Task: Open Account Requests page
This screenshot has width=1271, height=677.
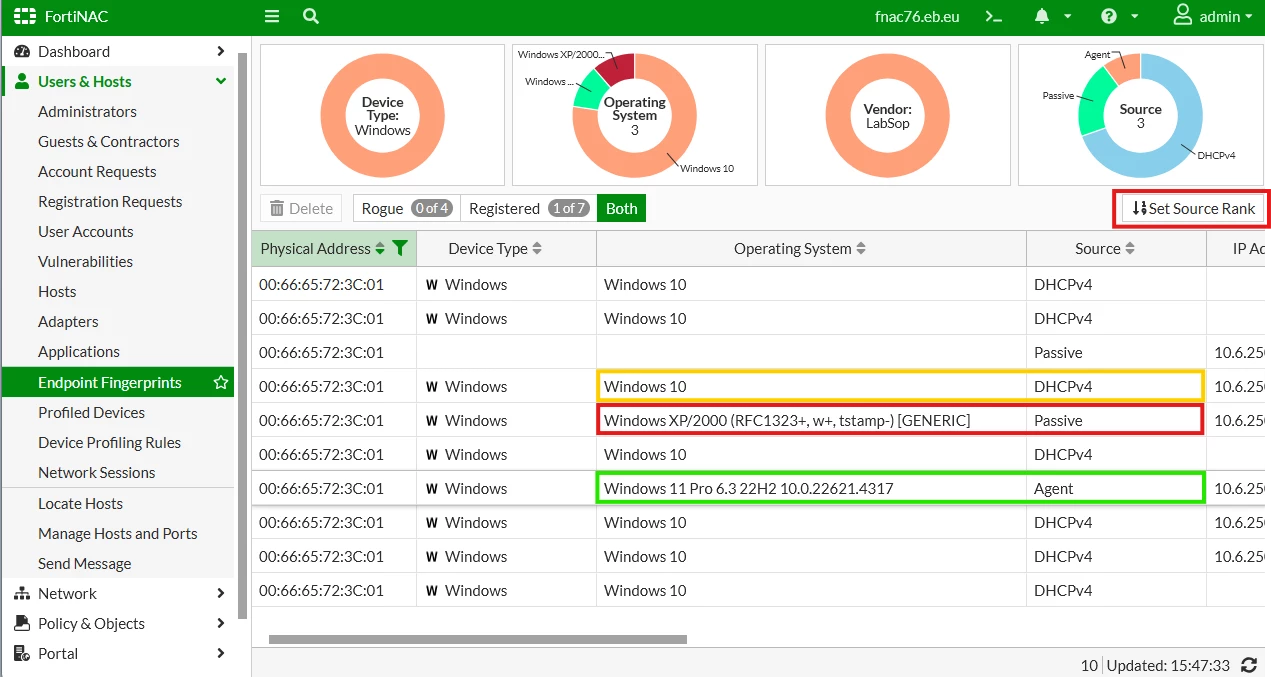Action: coord(97,172)
